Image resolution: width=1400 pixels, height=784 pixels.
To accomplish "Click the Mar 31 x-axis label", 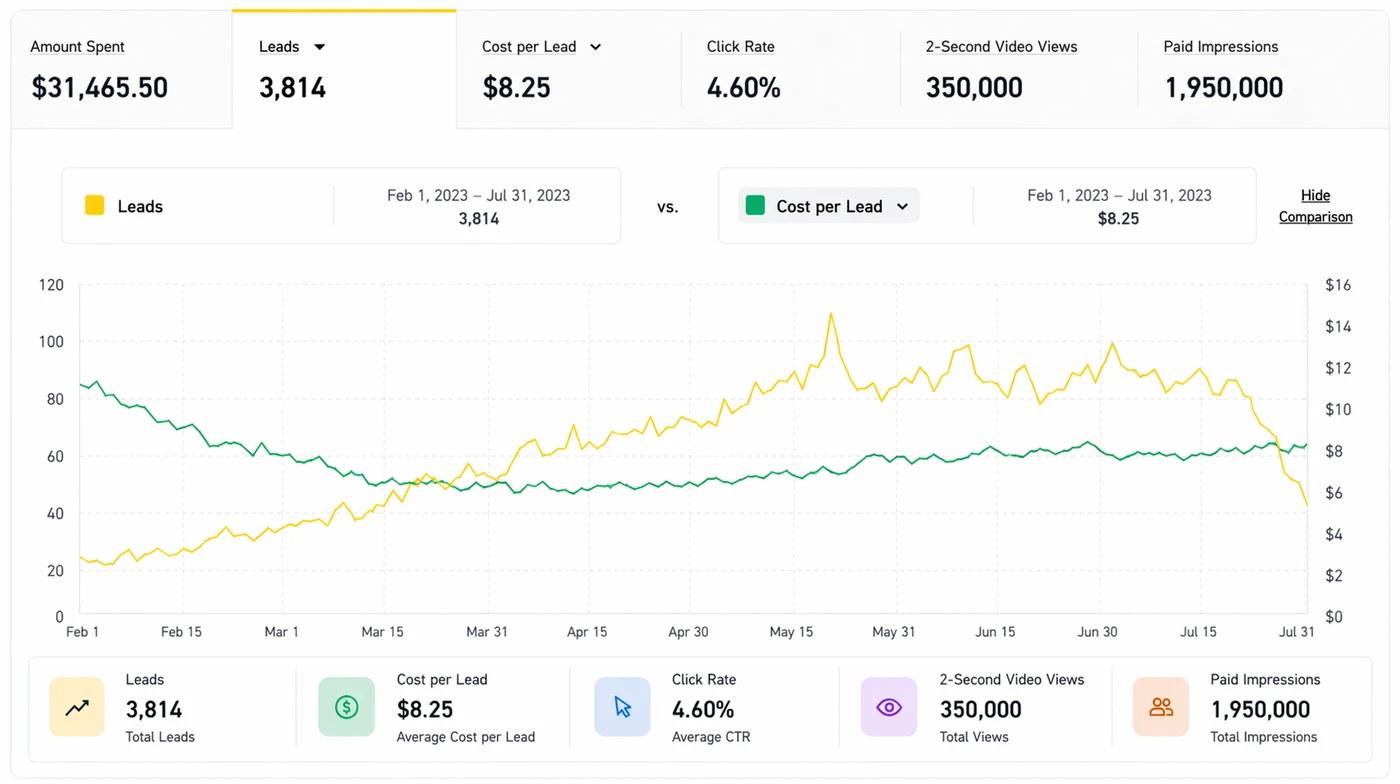I will tap(487, 632).
